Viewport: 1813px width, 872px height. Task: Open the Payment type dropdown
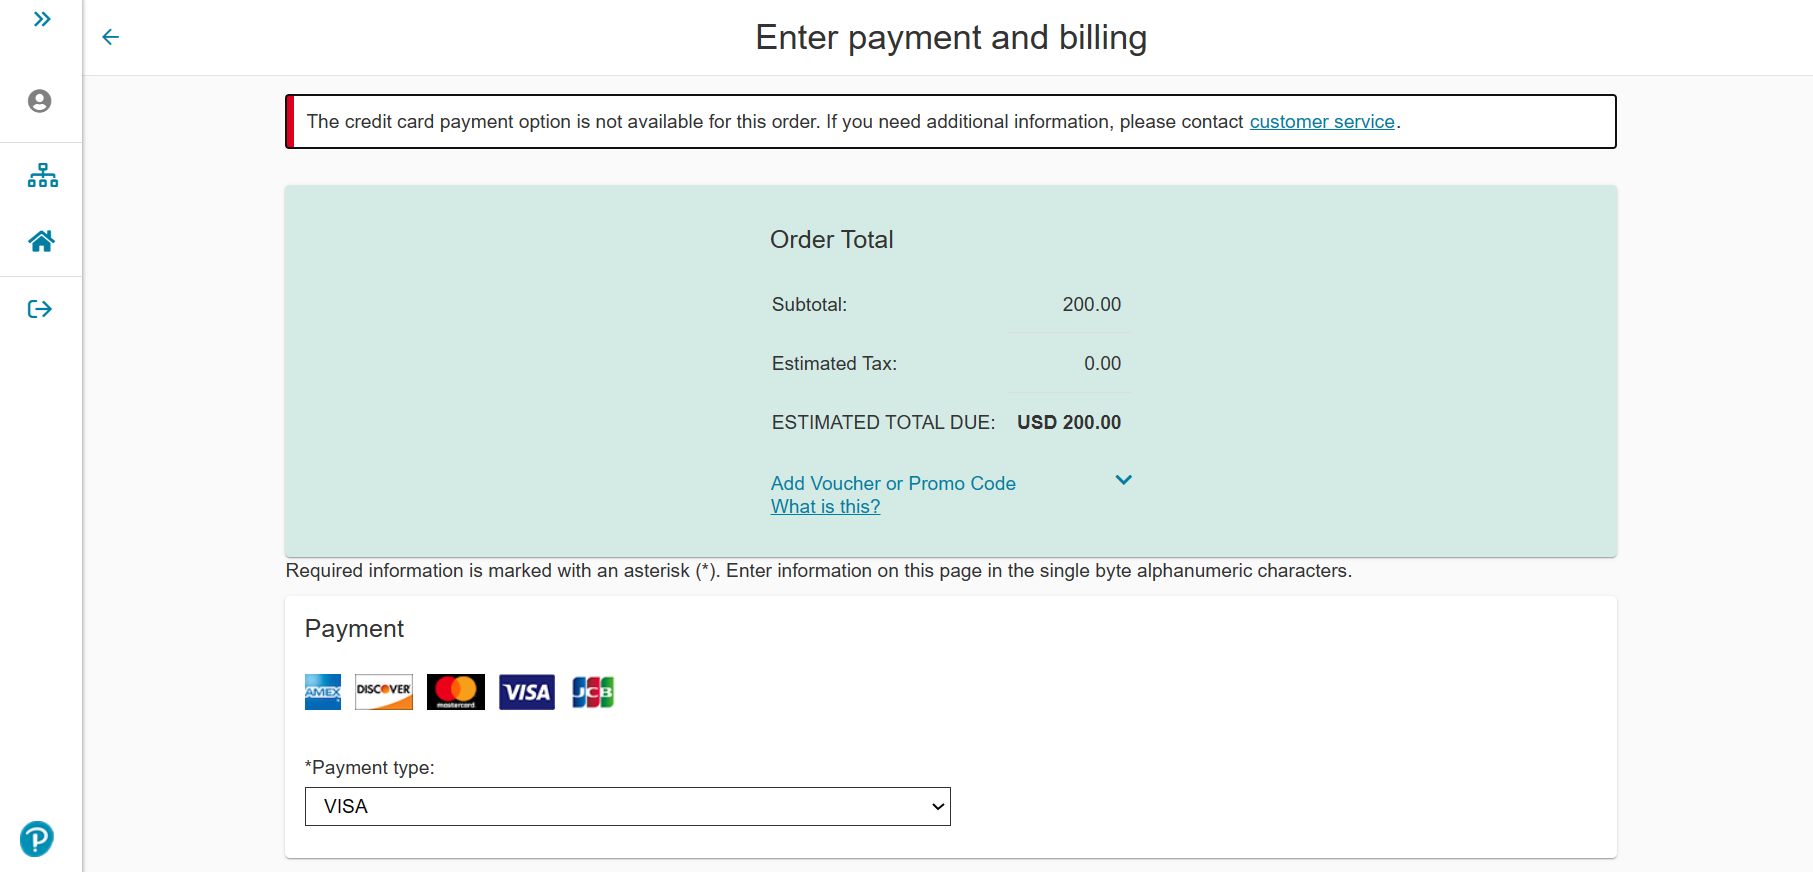tap(627, 806)
